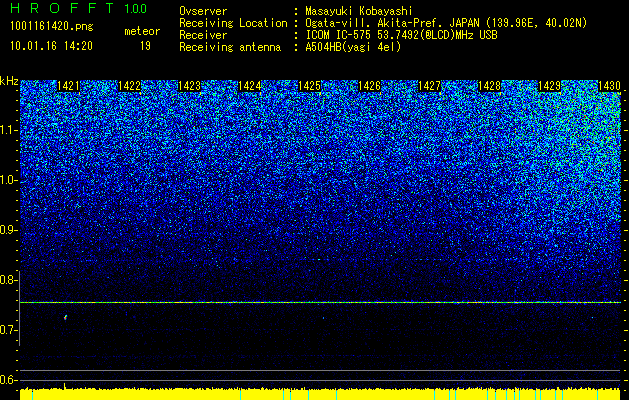Click the 1.0 kHz axis label

point(8,181)
